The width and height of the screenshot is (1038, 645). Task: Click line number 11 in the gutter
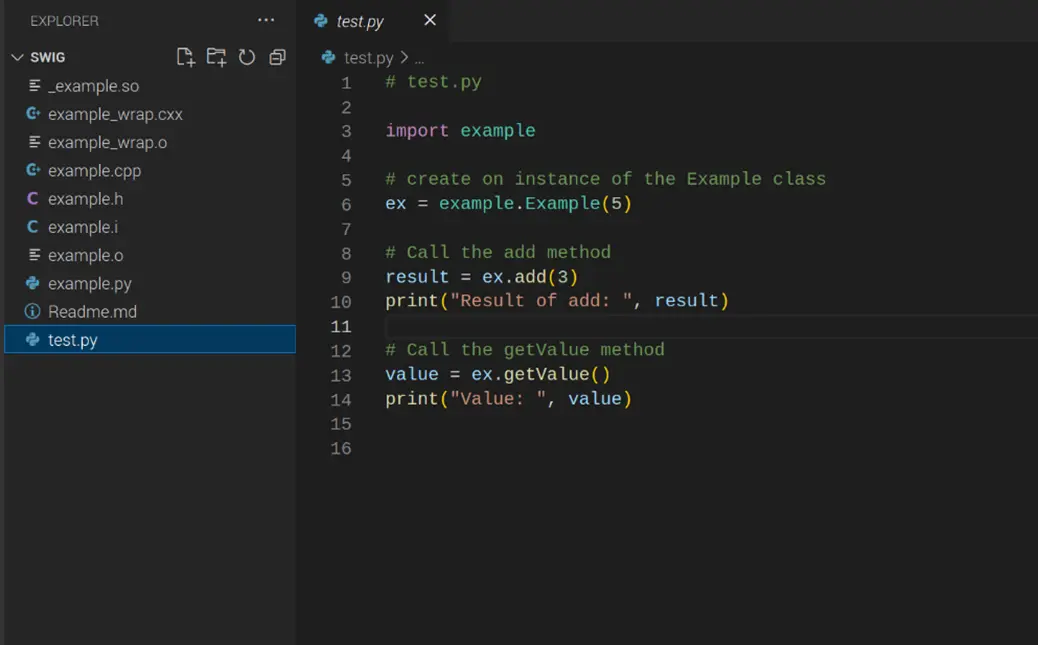[x=341, y=326]
